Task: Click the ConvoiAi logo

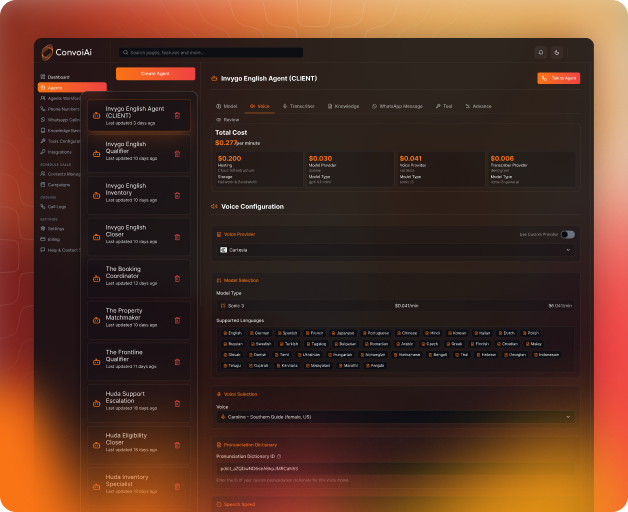Action: coord(67,52)
